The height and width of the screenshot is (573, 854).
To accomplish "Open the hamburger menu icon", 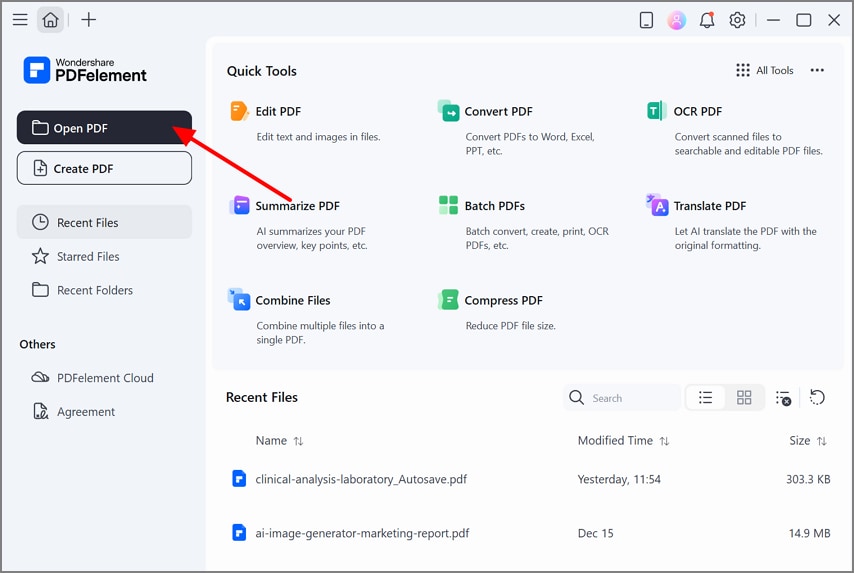I will coord(19,20).
